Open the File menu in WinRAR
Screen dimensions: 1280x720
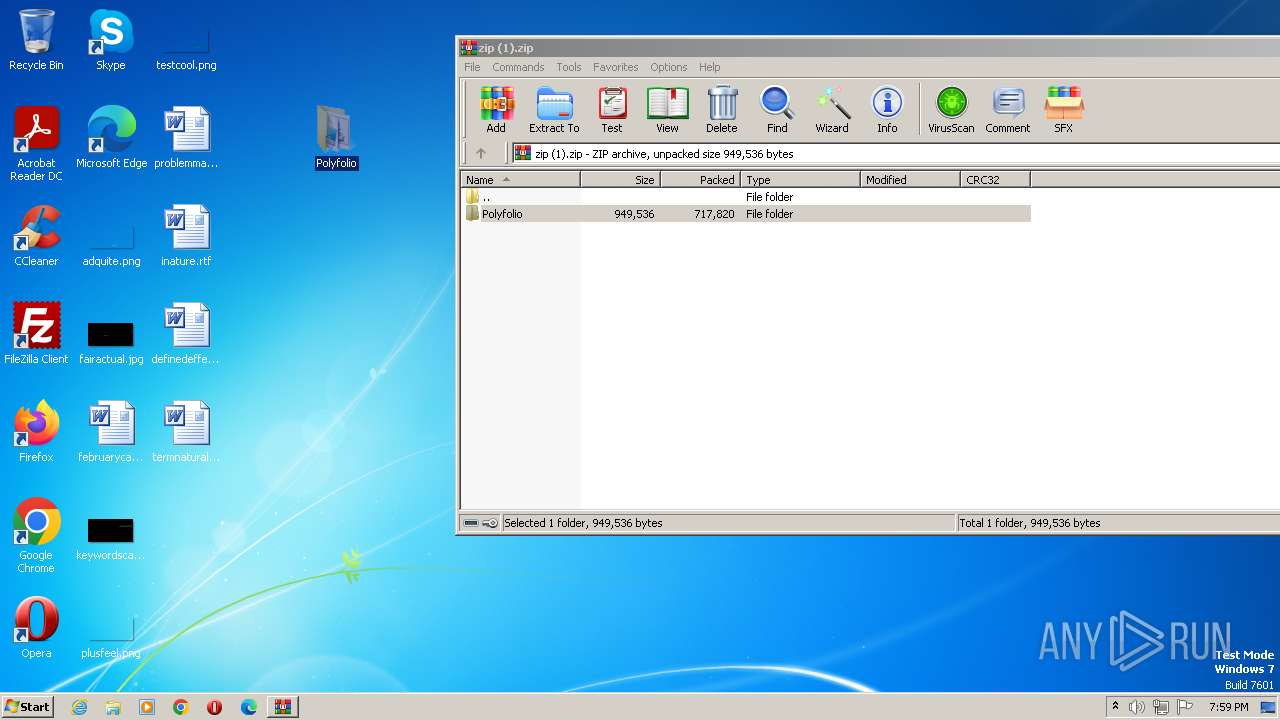coord(472,67)
